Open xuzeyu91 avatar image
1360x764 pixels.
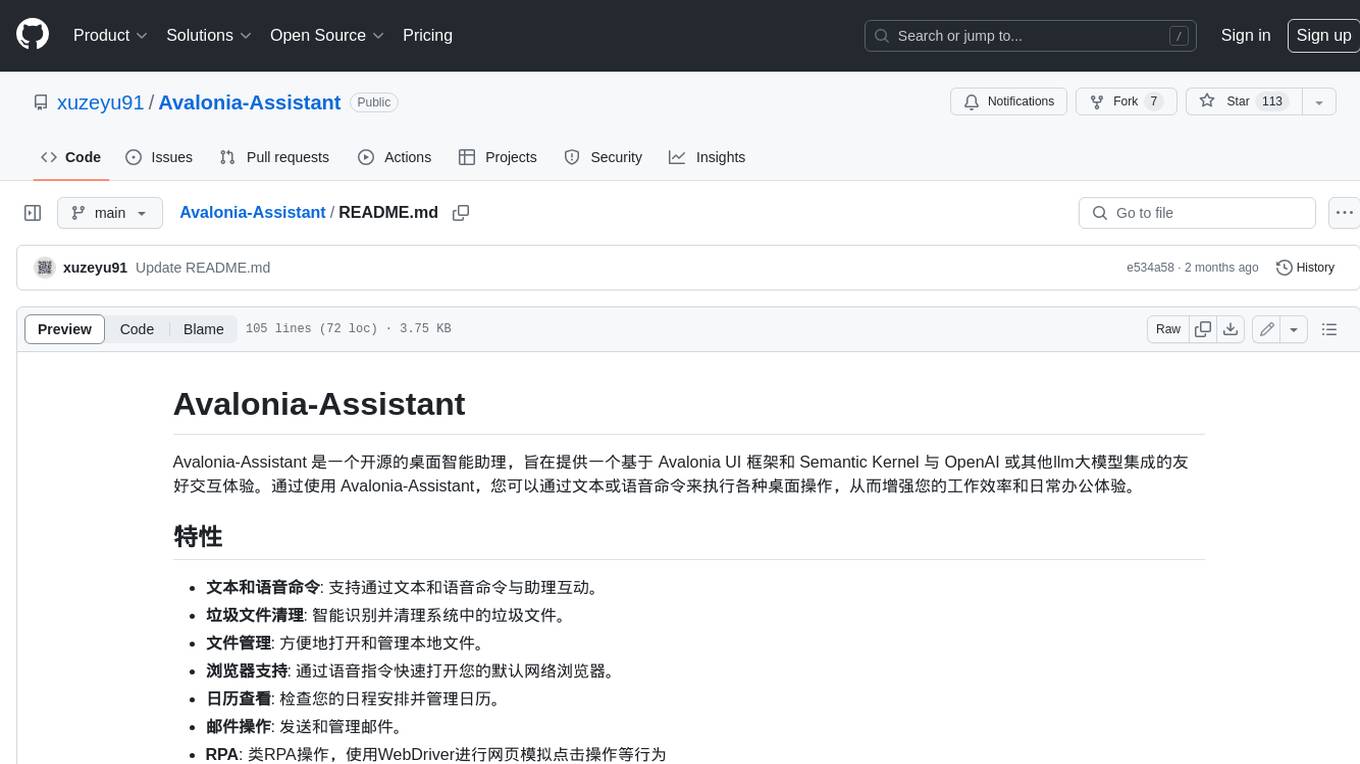click(44, 267)
